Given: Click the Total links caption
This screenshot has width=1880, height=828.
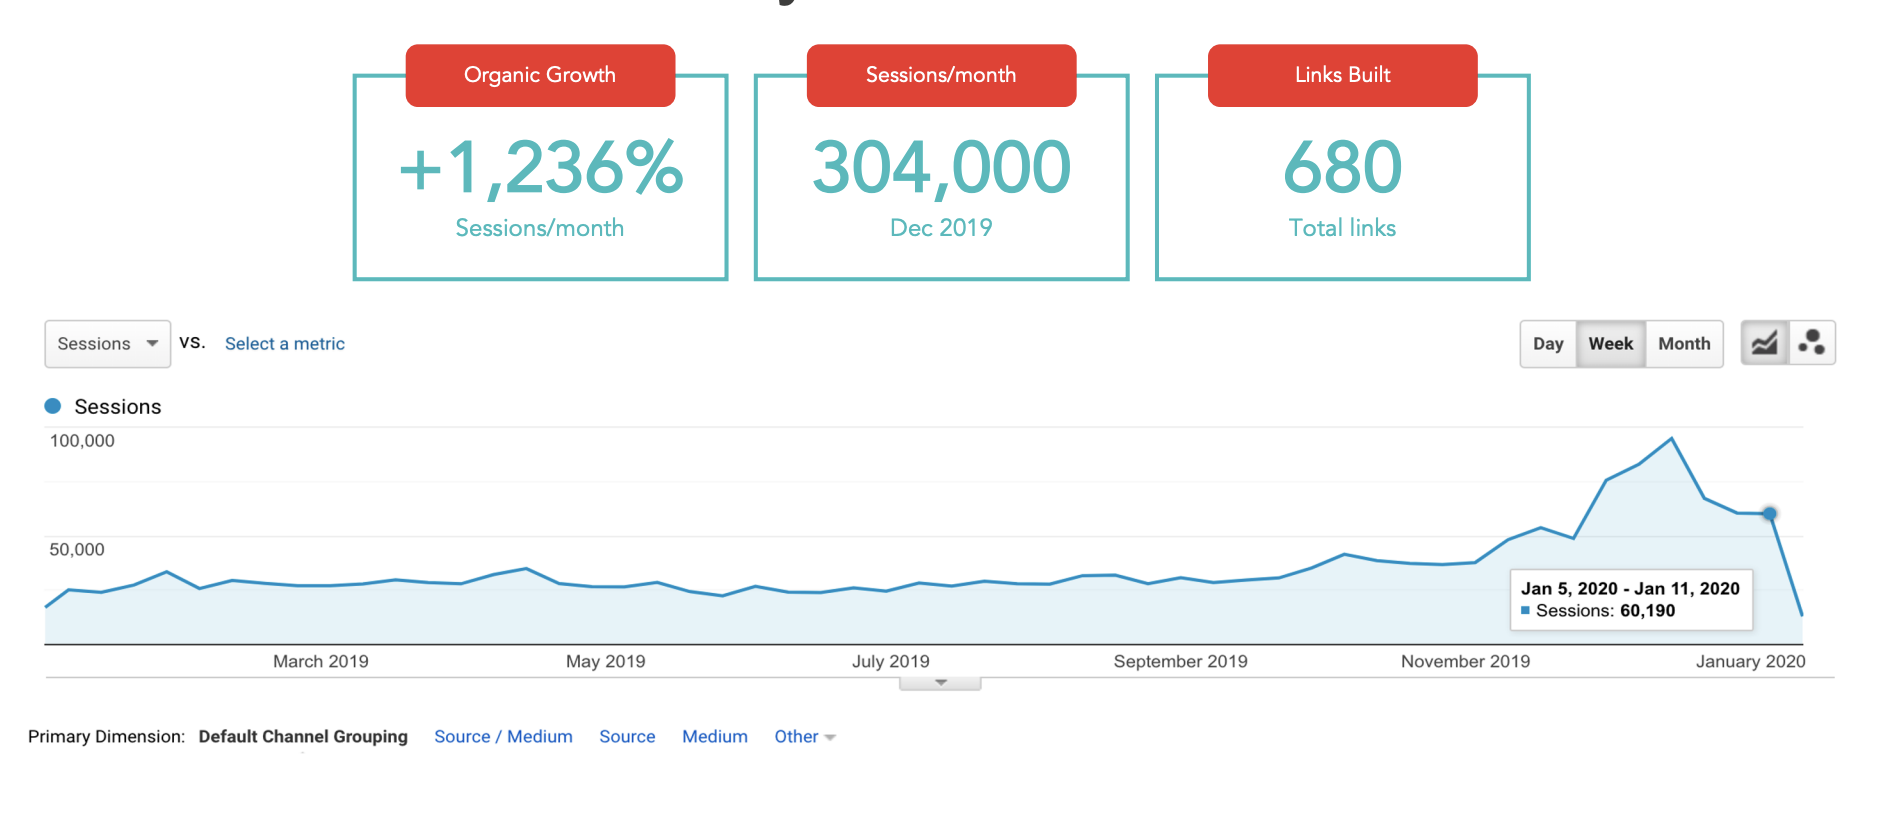Looking at the screenshot, I should tap(1342, 228).
